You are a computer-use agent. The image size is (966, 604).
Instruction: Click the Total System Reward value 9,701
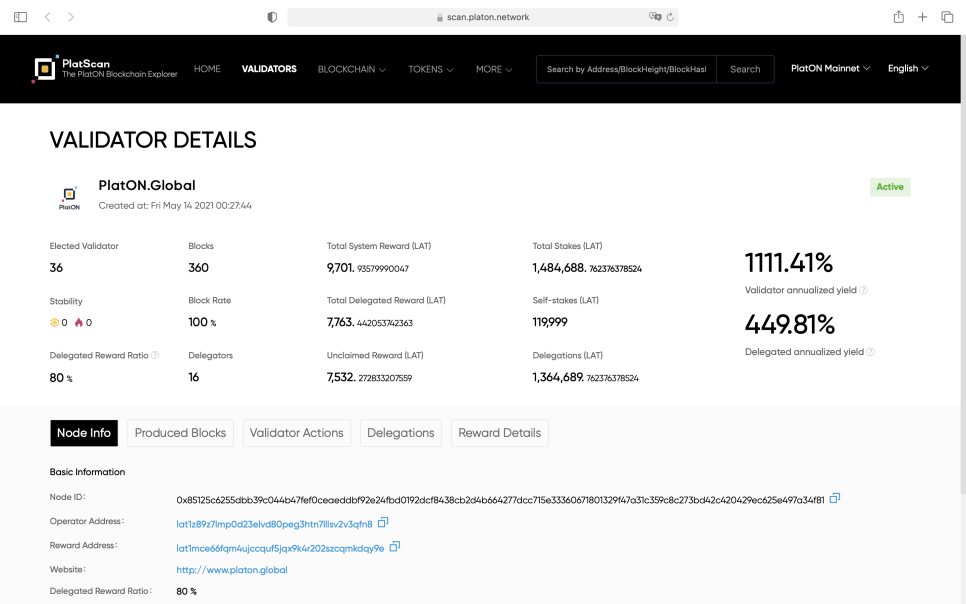(368, 267)
